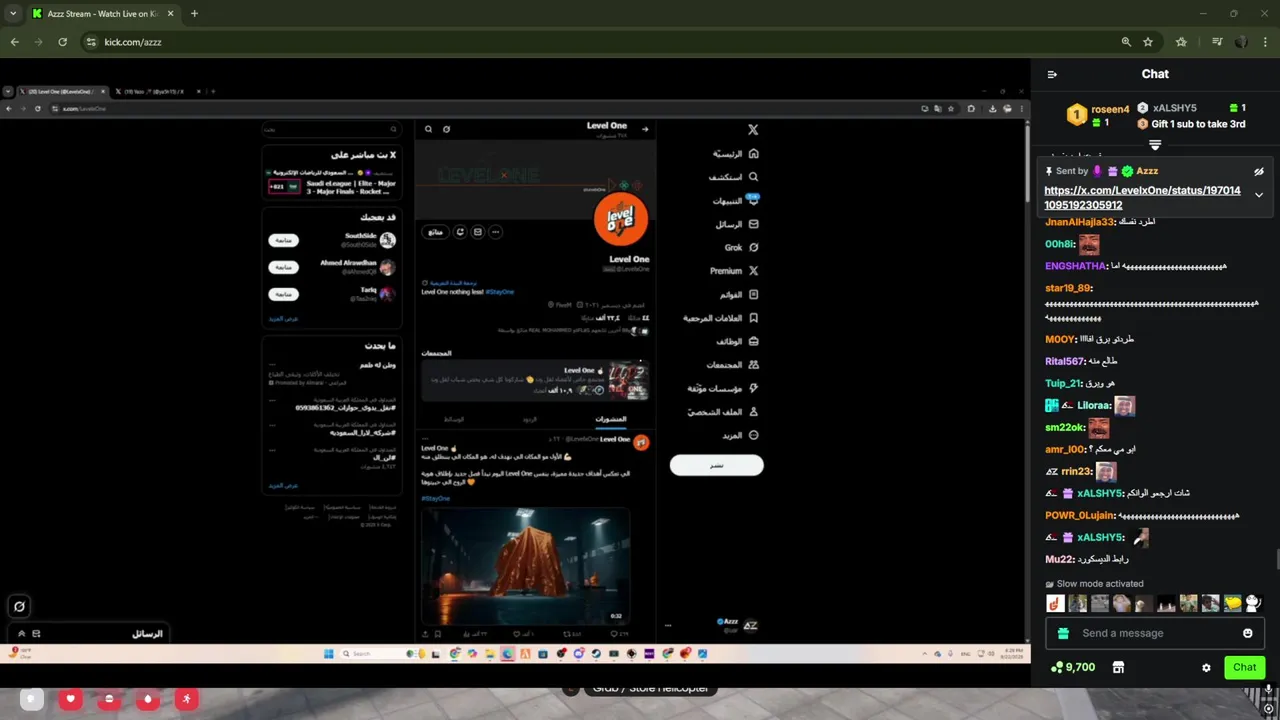The height and width of the screenshot is (720, 1280).
Task: Click username amr_l00 in chat
Action: point(1065,449)
